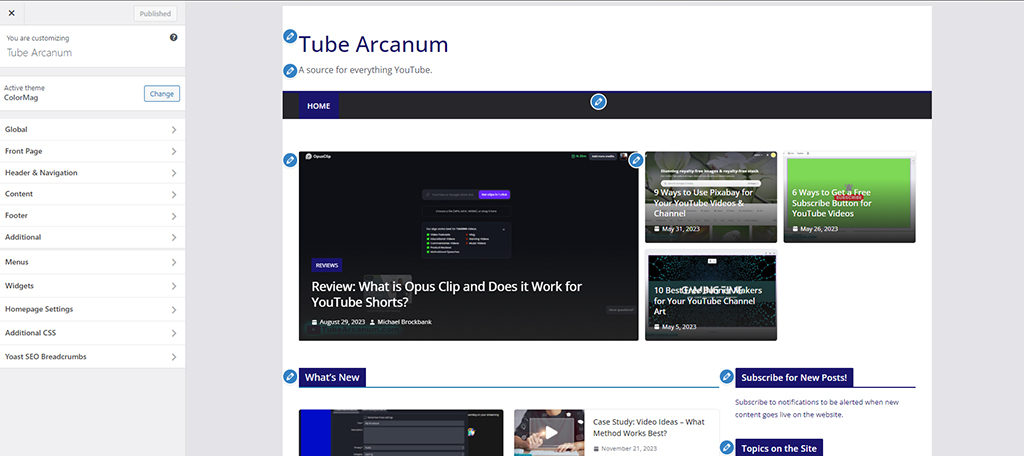1024x456 pixels.
Task: Expand Homepage Settings chevron
Action: click(x=174, y=309)
